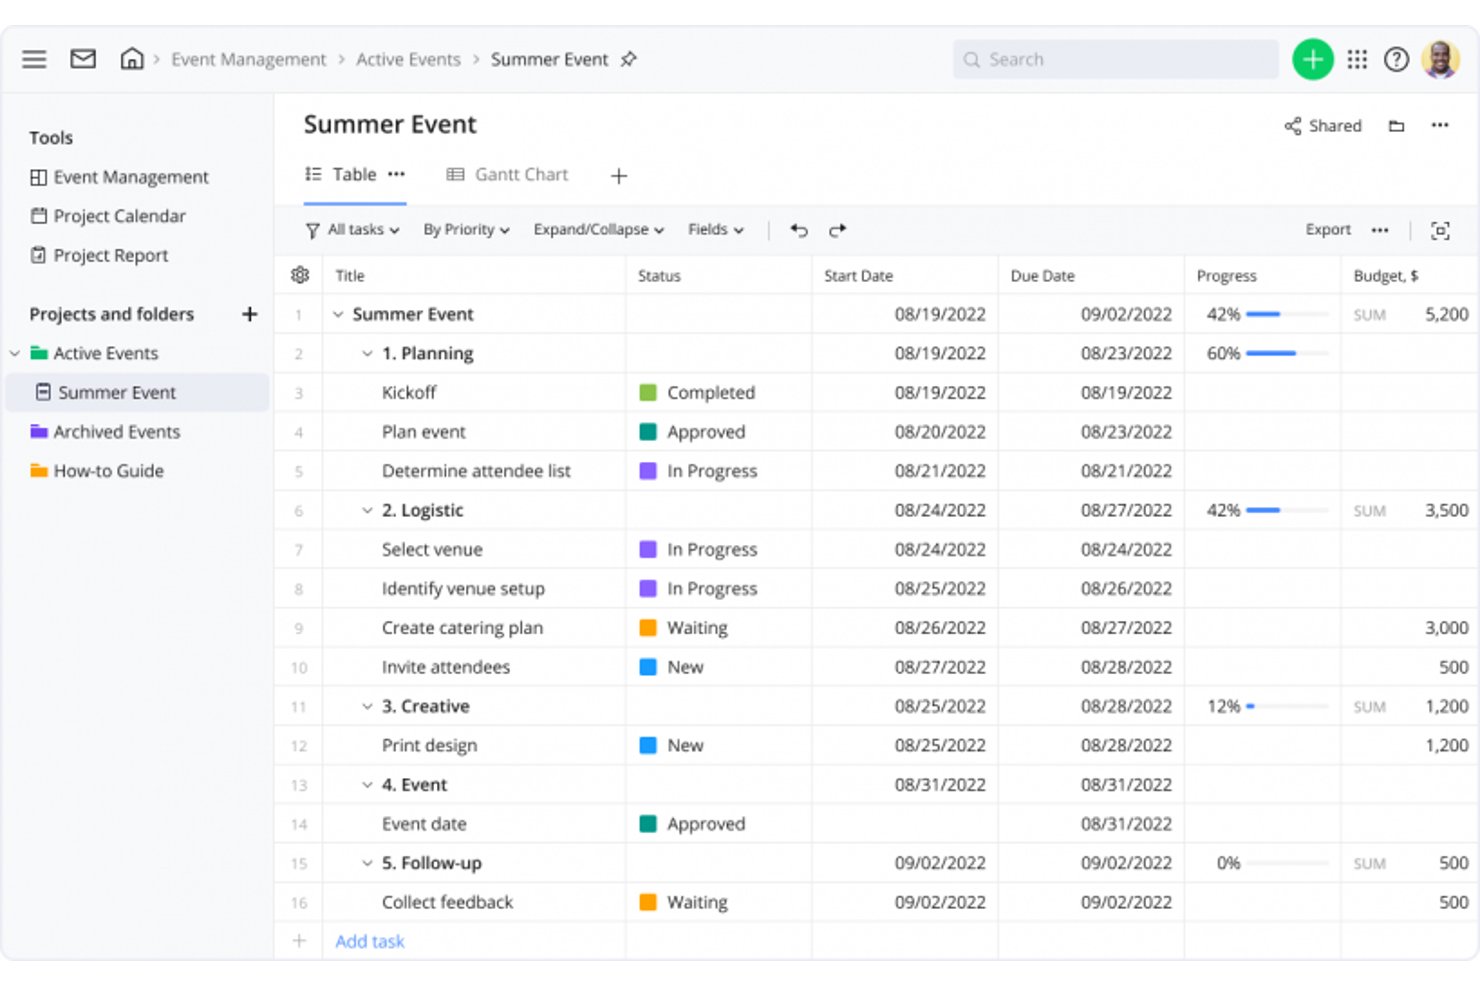
Task: Click the green add new button
Action: pos(1312,60)
